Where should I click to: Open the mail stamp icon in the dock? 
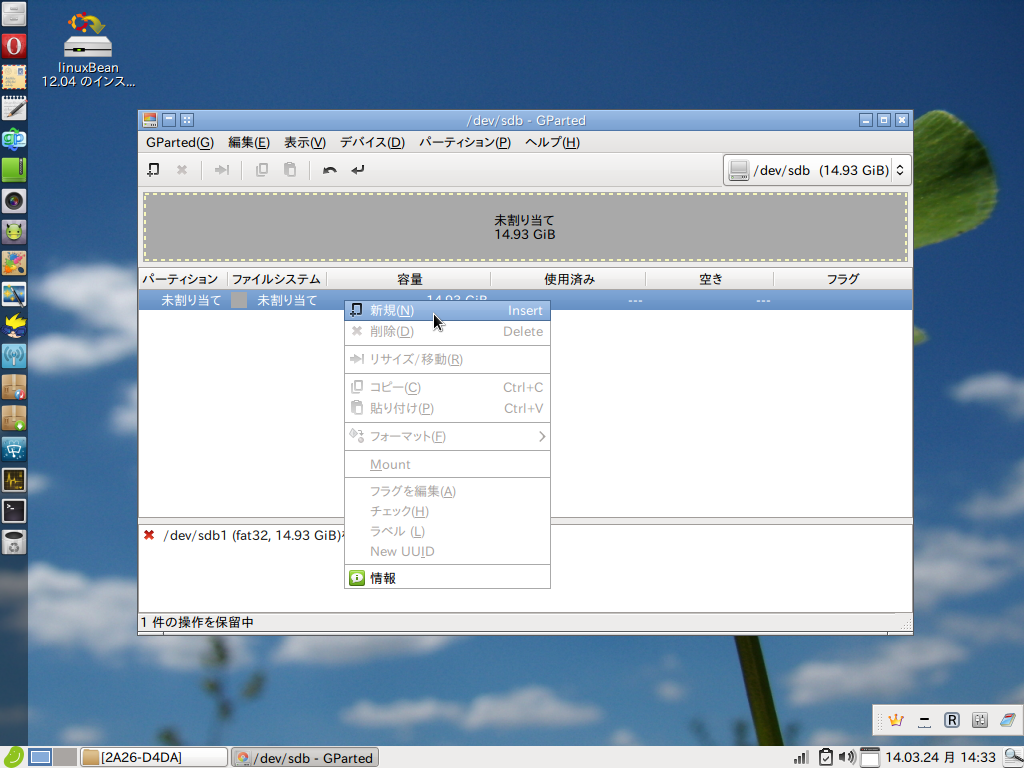point(14,77)
